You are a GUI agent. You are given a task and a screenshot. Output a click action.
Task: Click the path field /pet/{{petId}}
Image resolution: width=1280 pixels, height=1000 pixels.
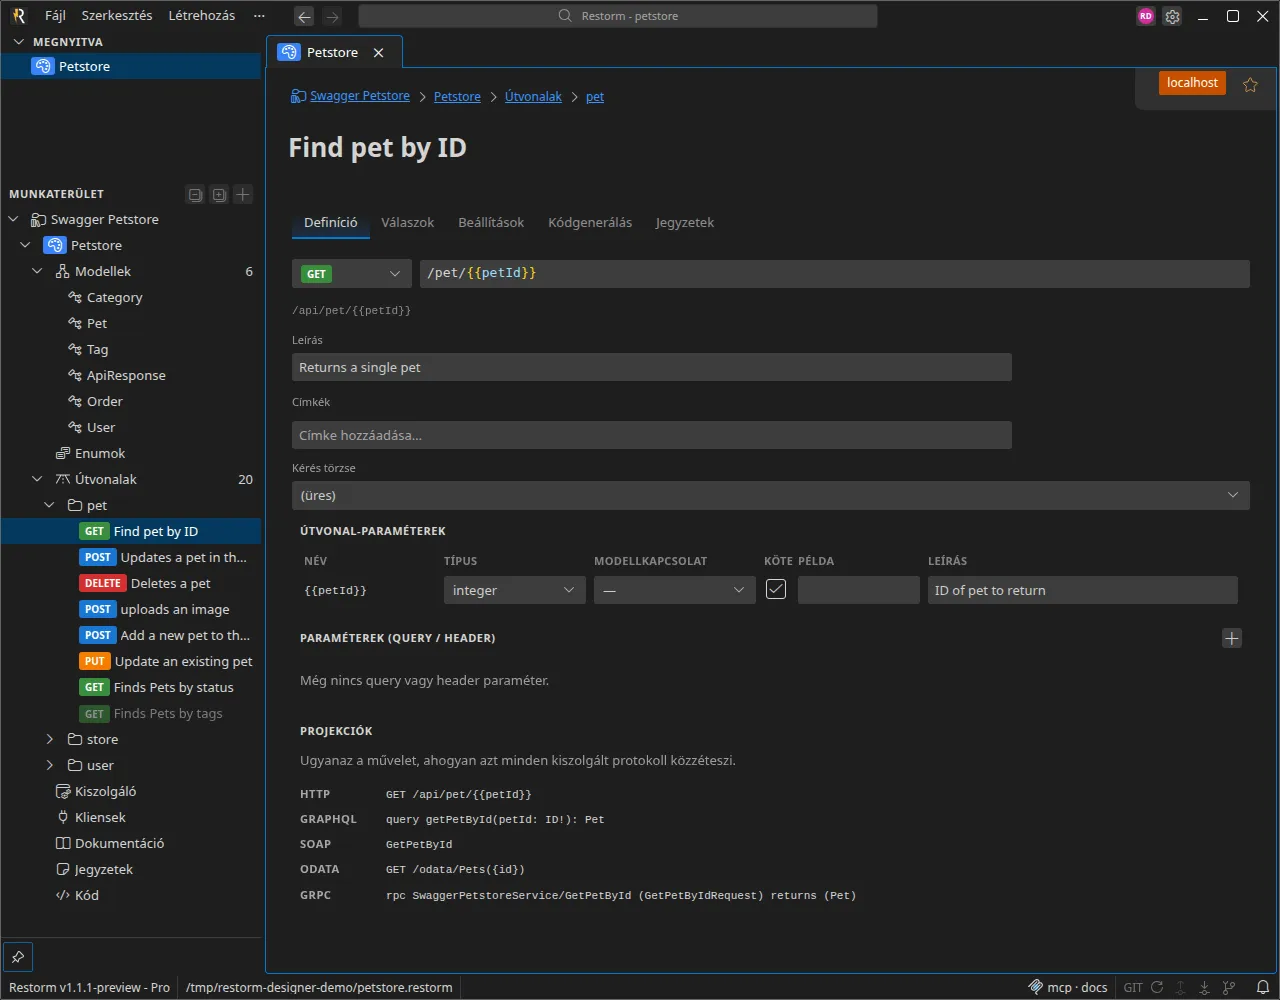[x=835, y=274]
